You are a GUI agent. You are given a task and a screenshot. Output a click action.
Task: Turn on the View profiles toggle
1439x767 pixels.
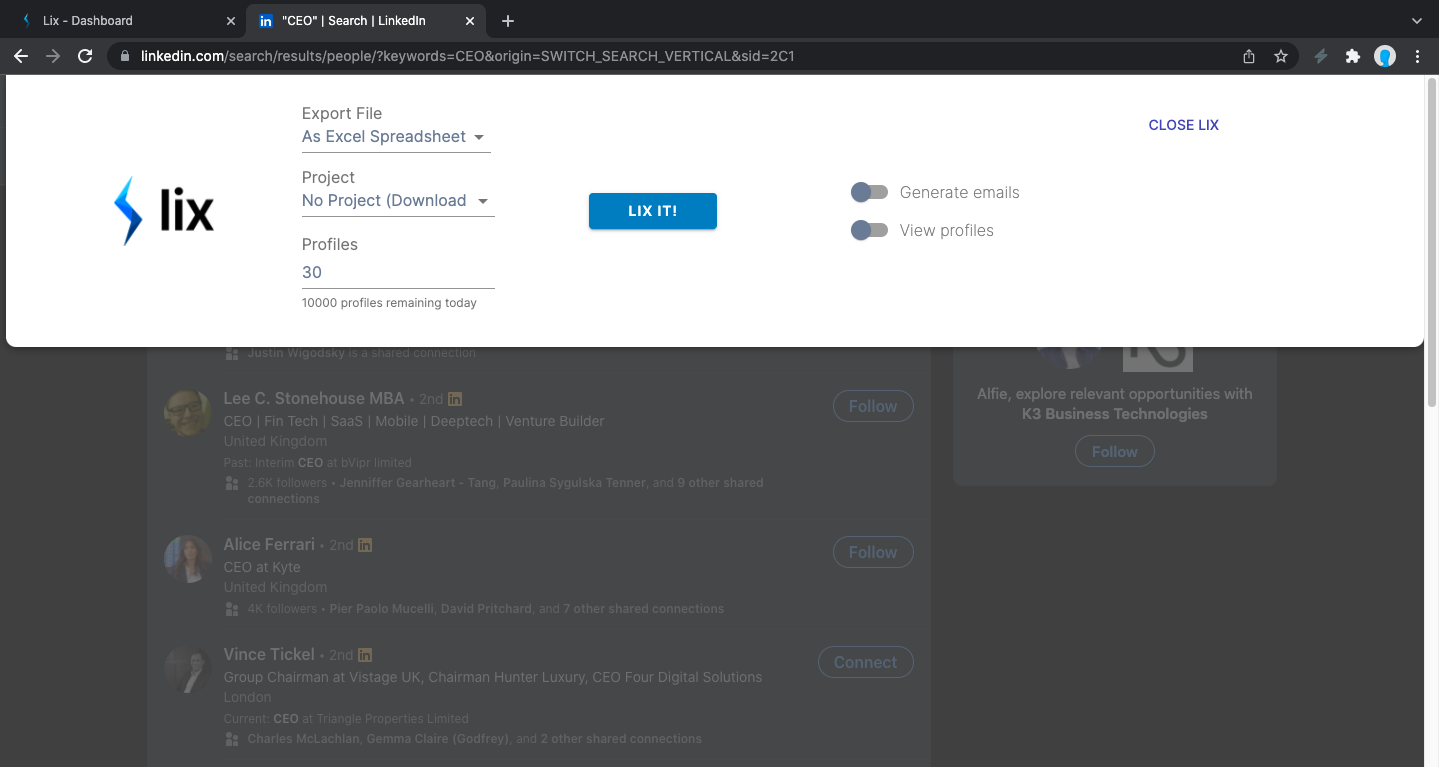(x=869, y=230)
